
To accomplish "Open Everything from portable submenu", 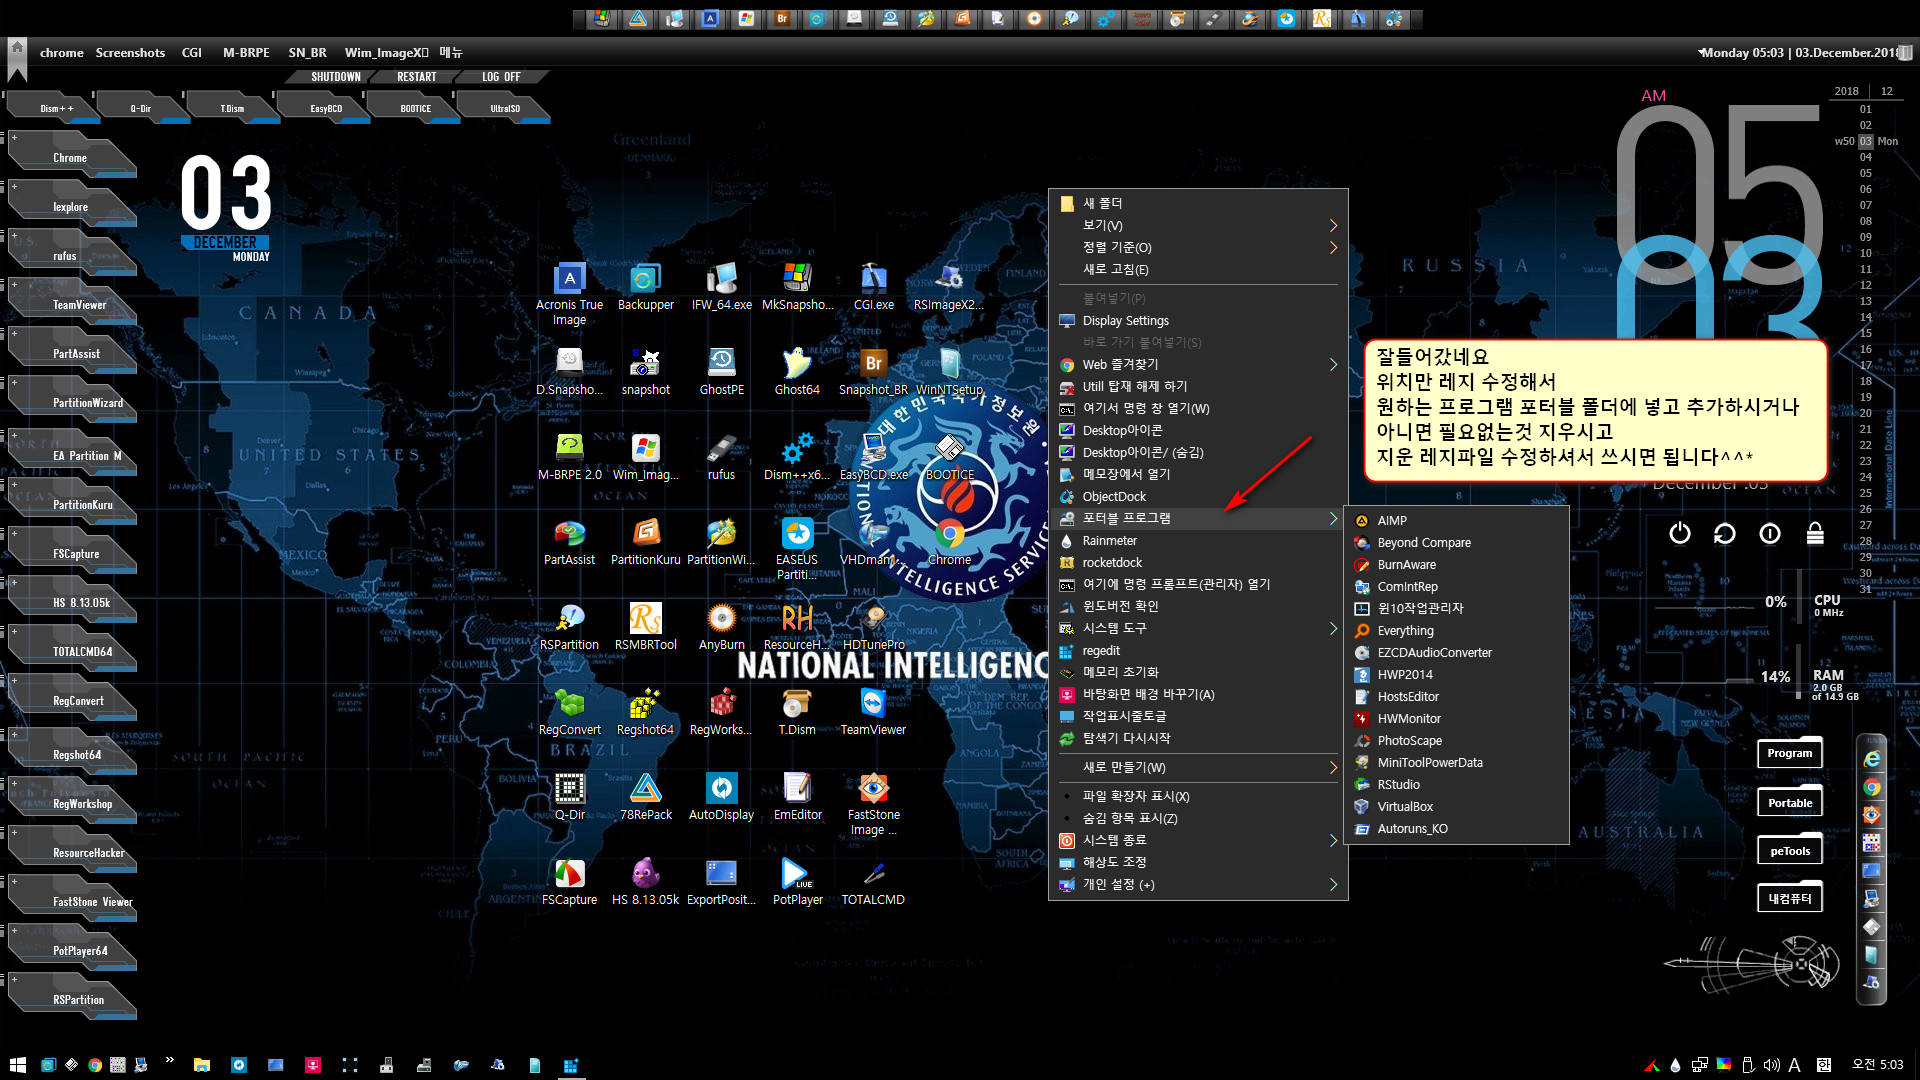I will click(1457, 630).
